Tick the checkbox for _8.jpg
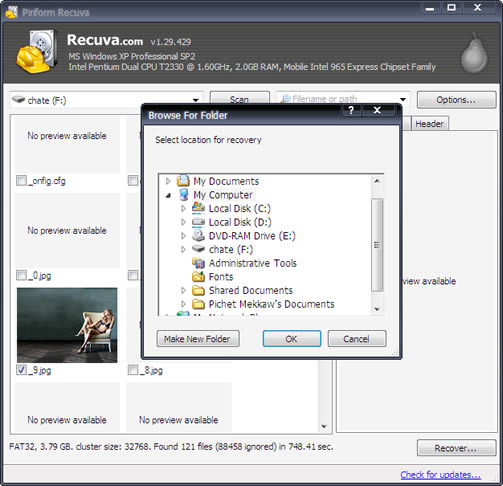Image resolution: width=503 pixels, height=486 pixels. pos(133,370)
